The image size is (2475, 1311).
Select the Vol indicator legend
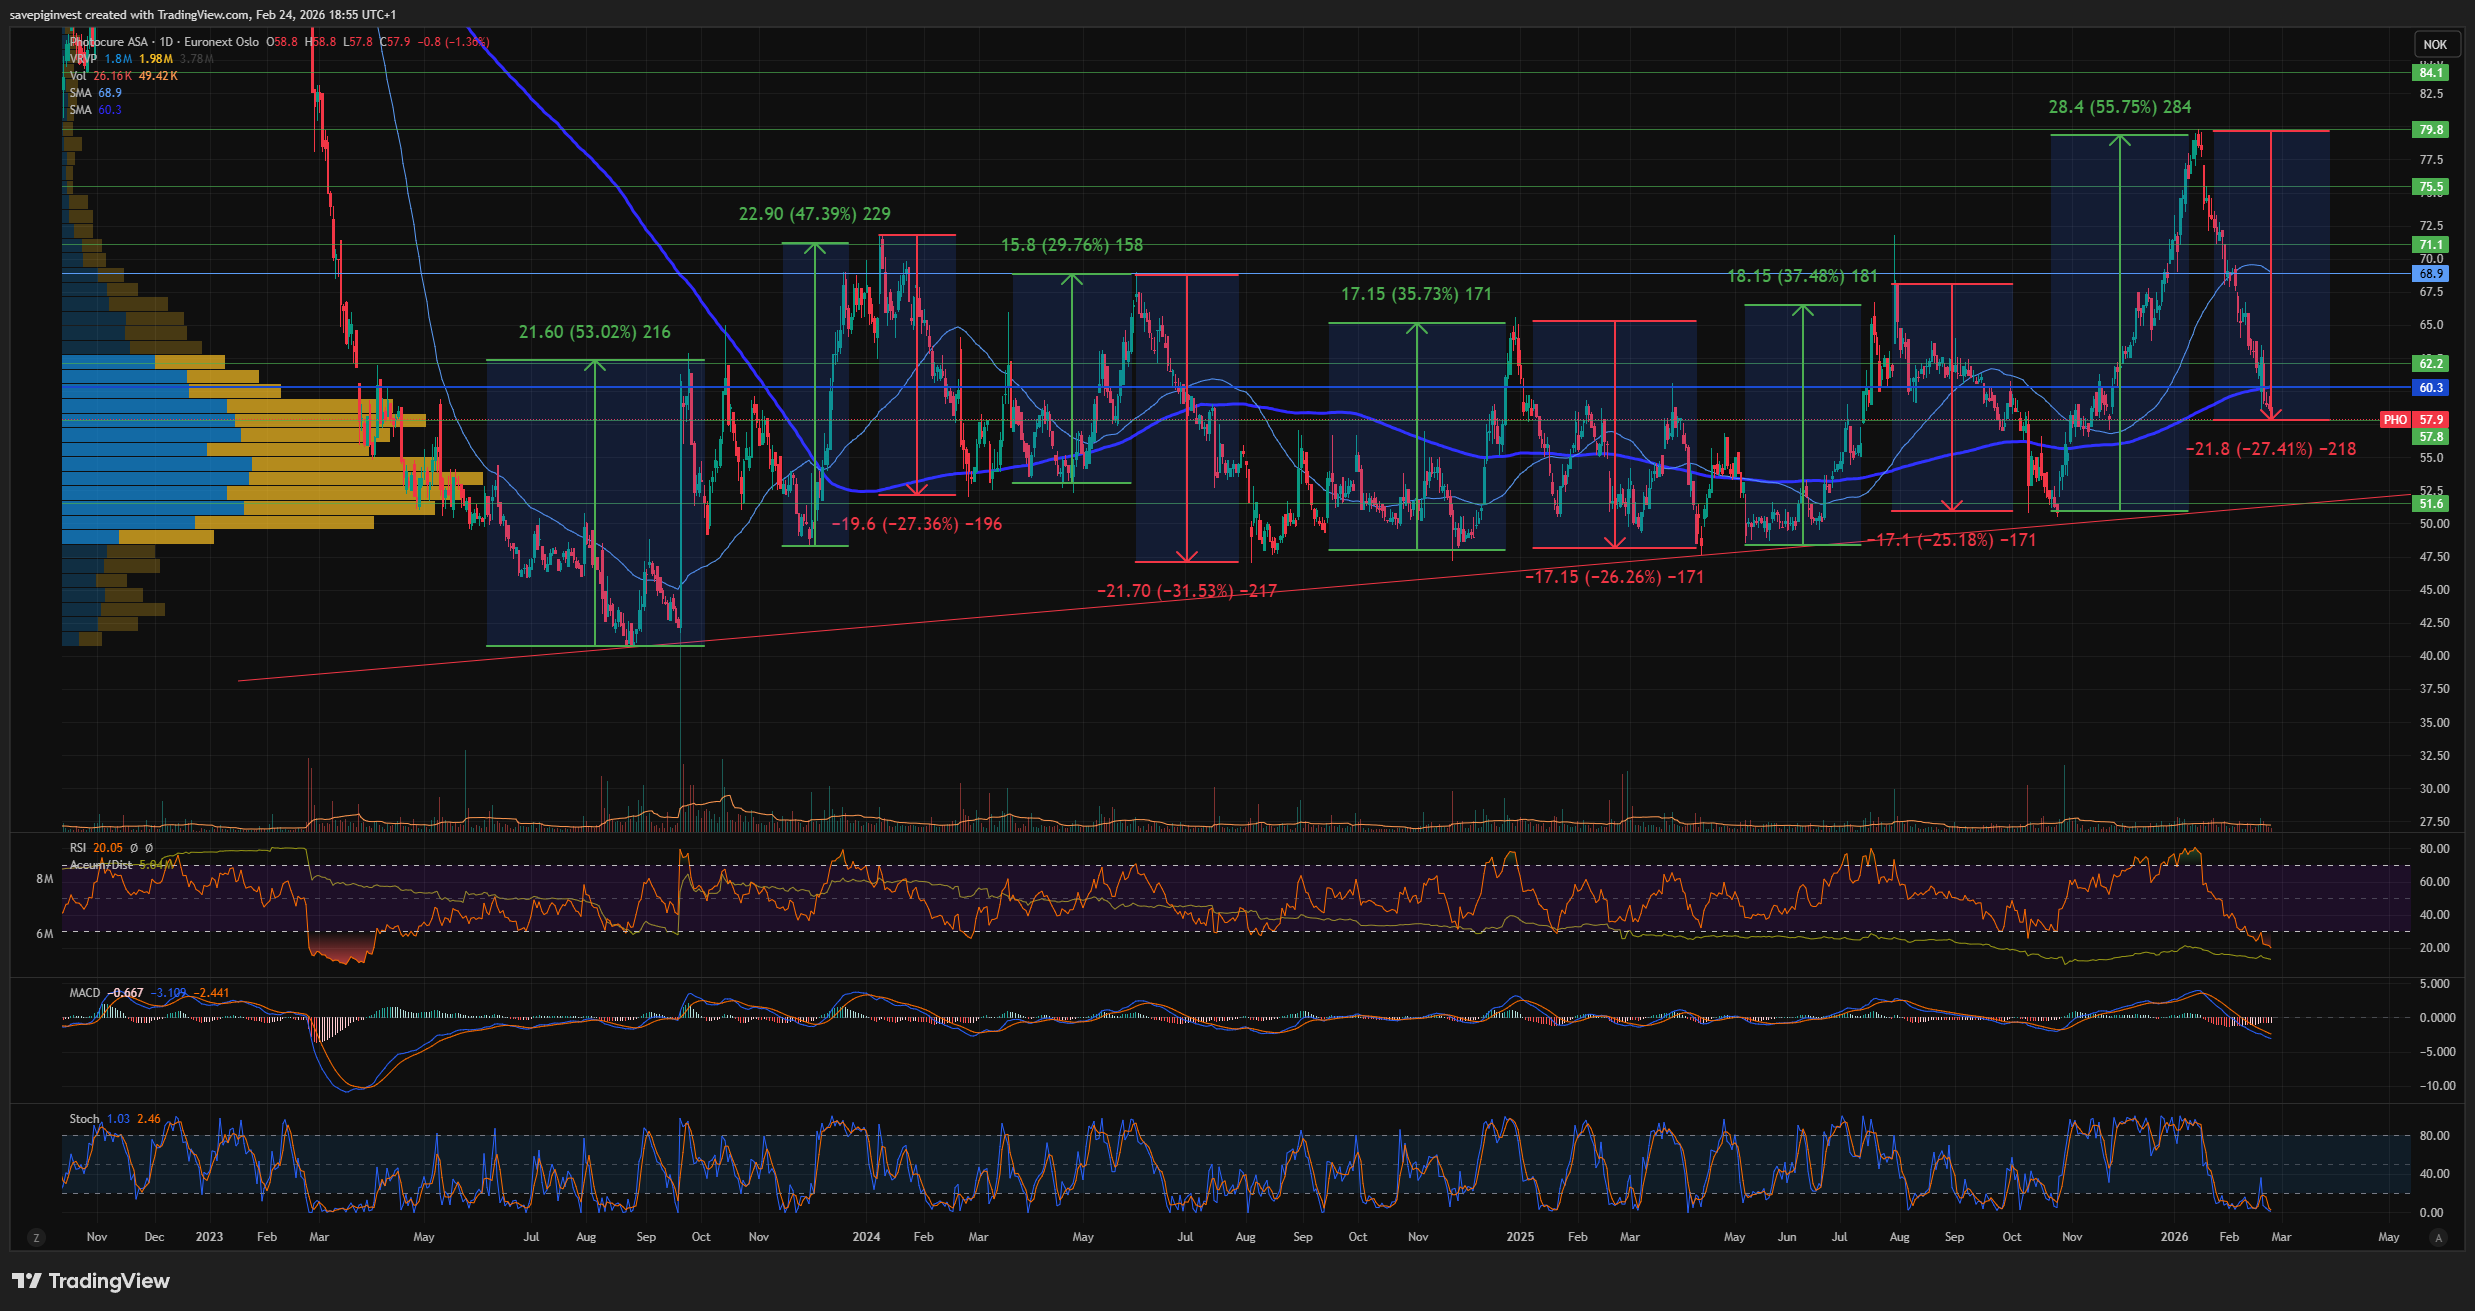pyautogui.click(x=78, y=76)
